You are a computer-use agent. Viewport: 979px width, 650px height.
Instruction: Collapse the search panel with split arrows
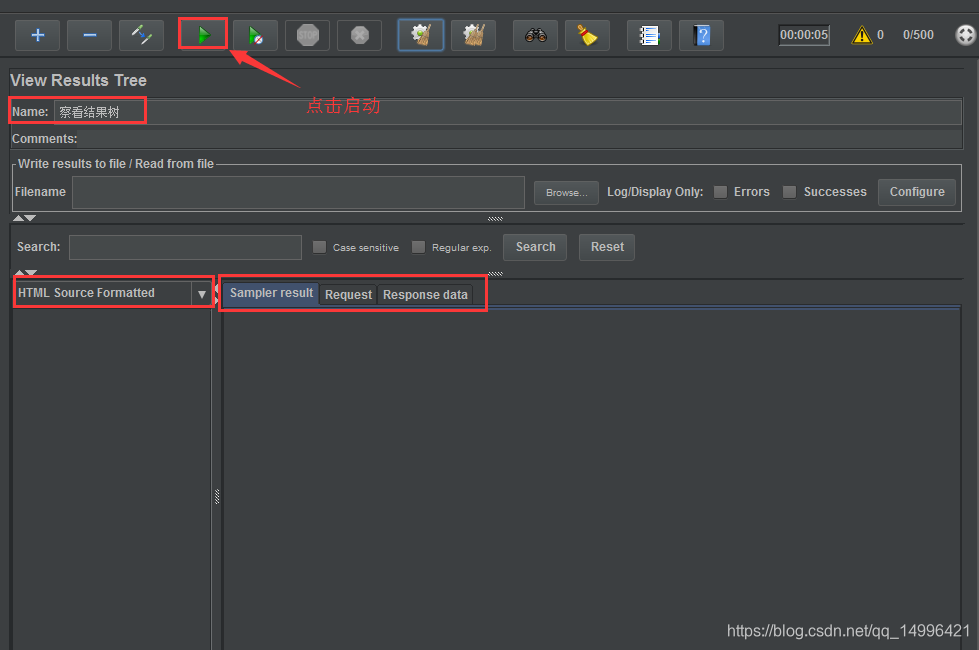click(25, 273)
